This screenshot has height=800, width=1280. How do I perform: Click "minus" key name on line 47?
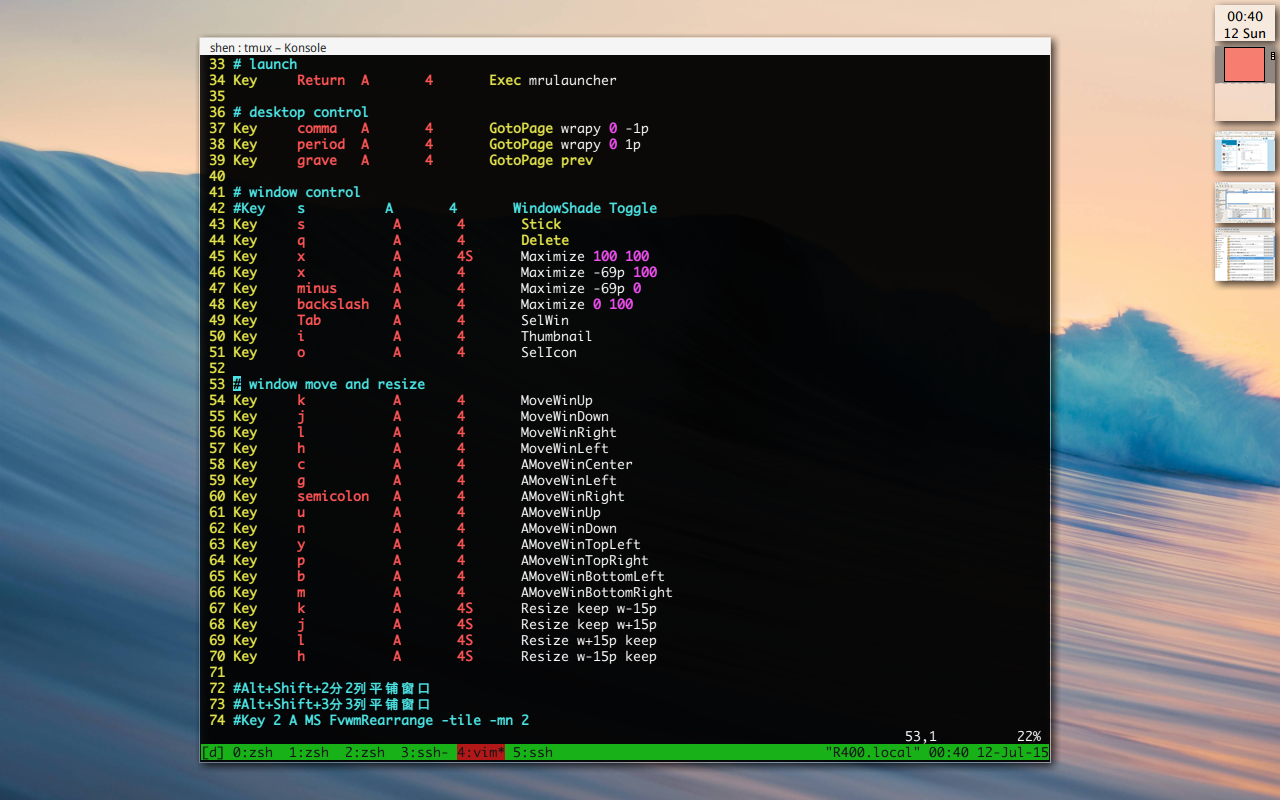click(x=317, y=288)
